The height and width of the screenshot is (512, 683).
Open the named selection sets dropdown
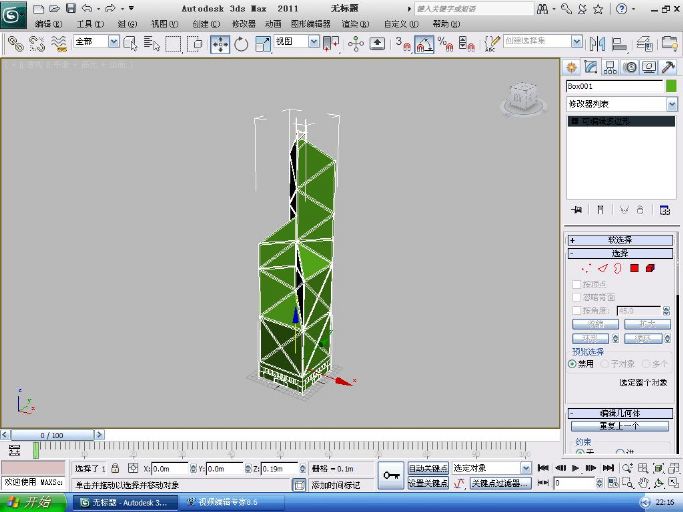577,42
